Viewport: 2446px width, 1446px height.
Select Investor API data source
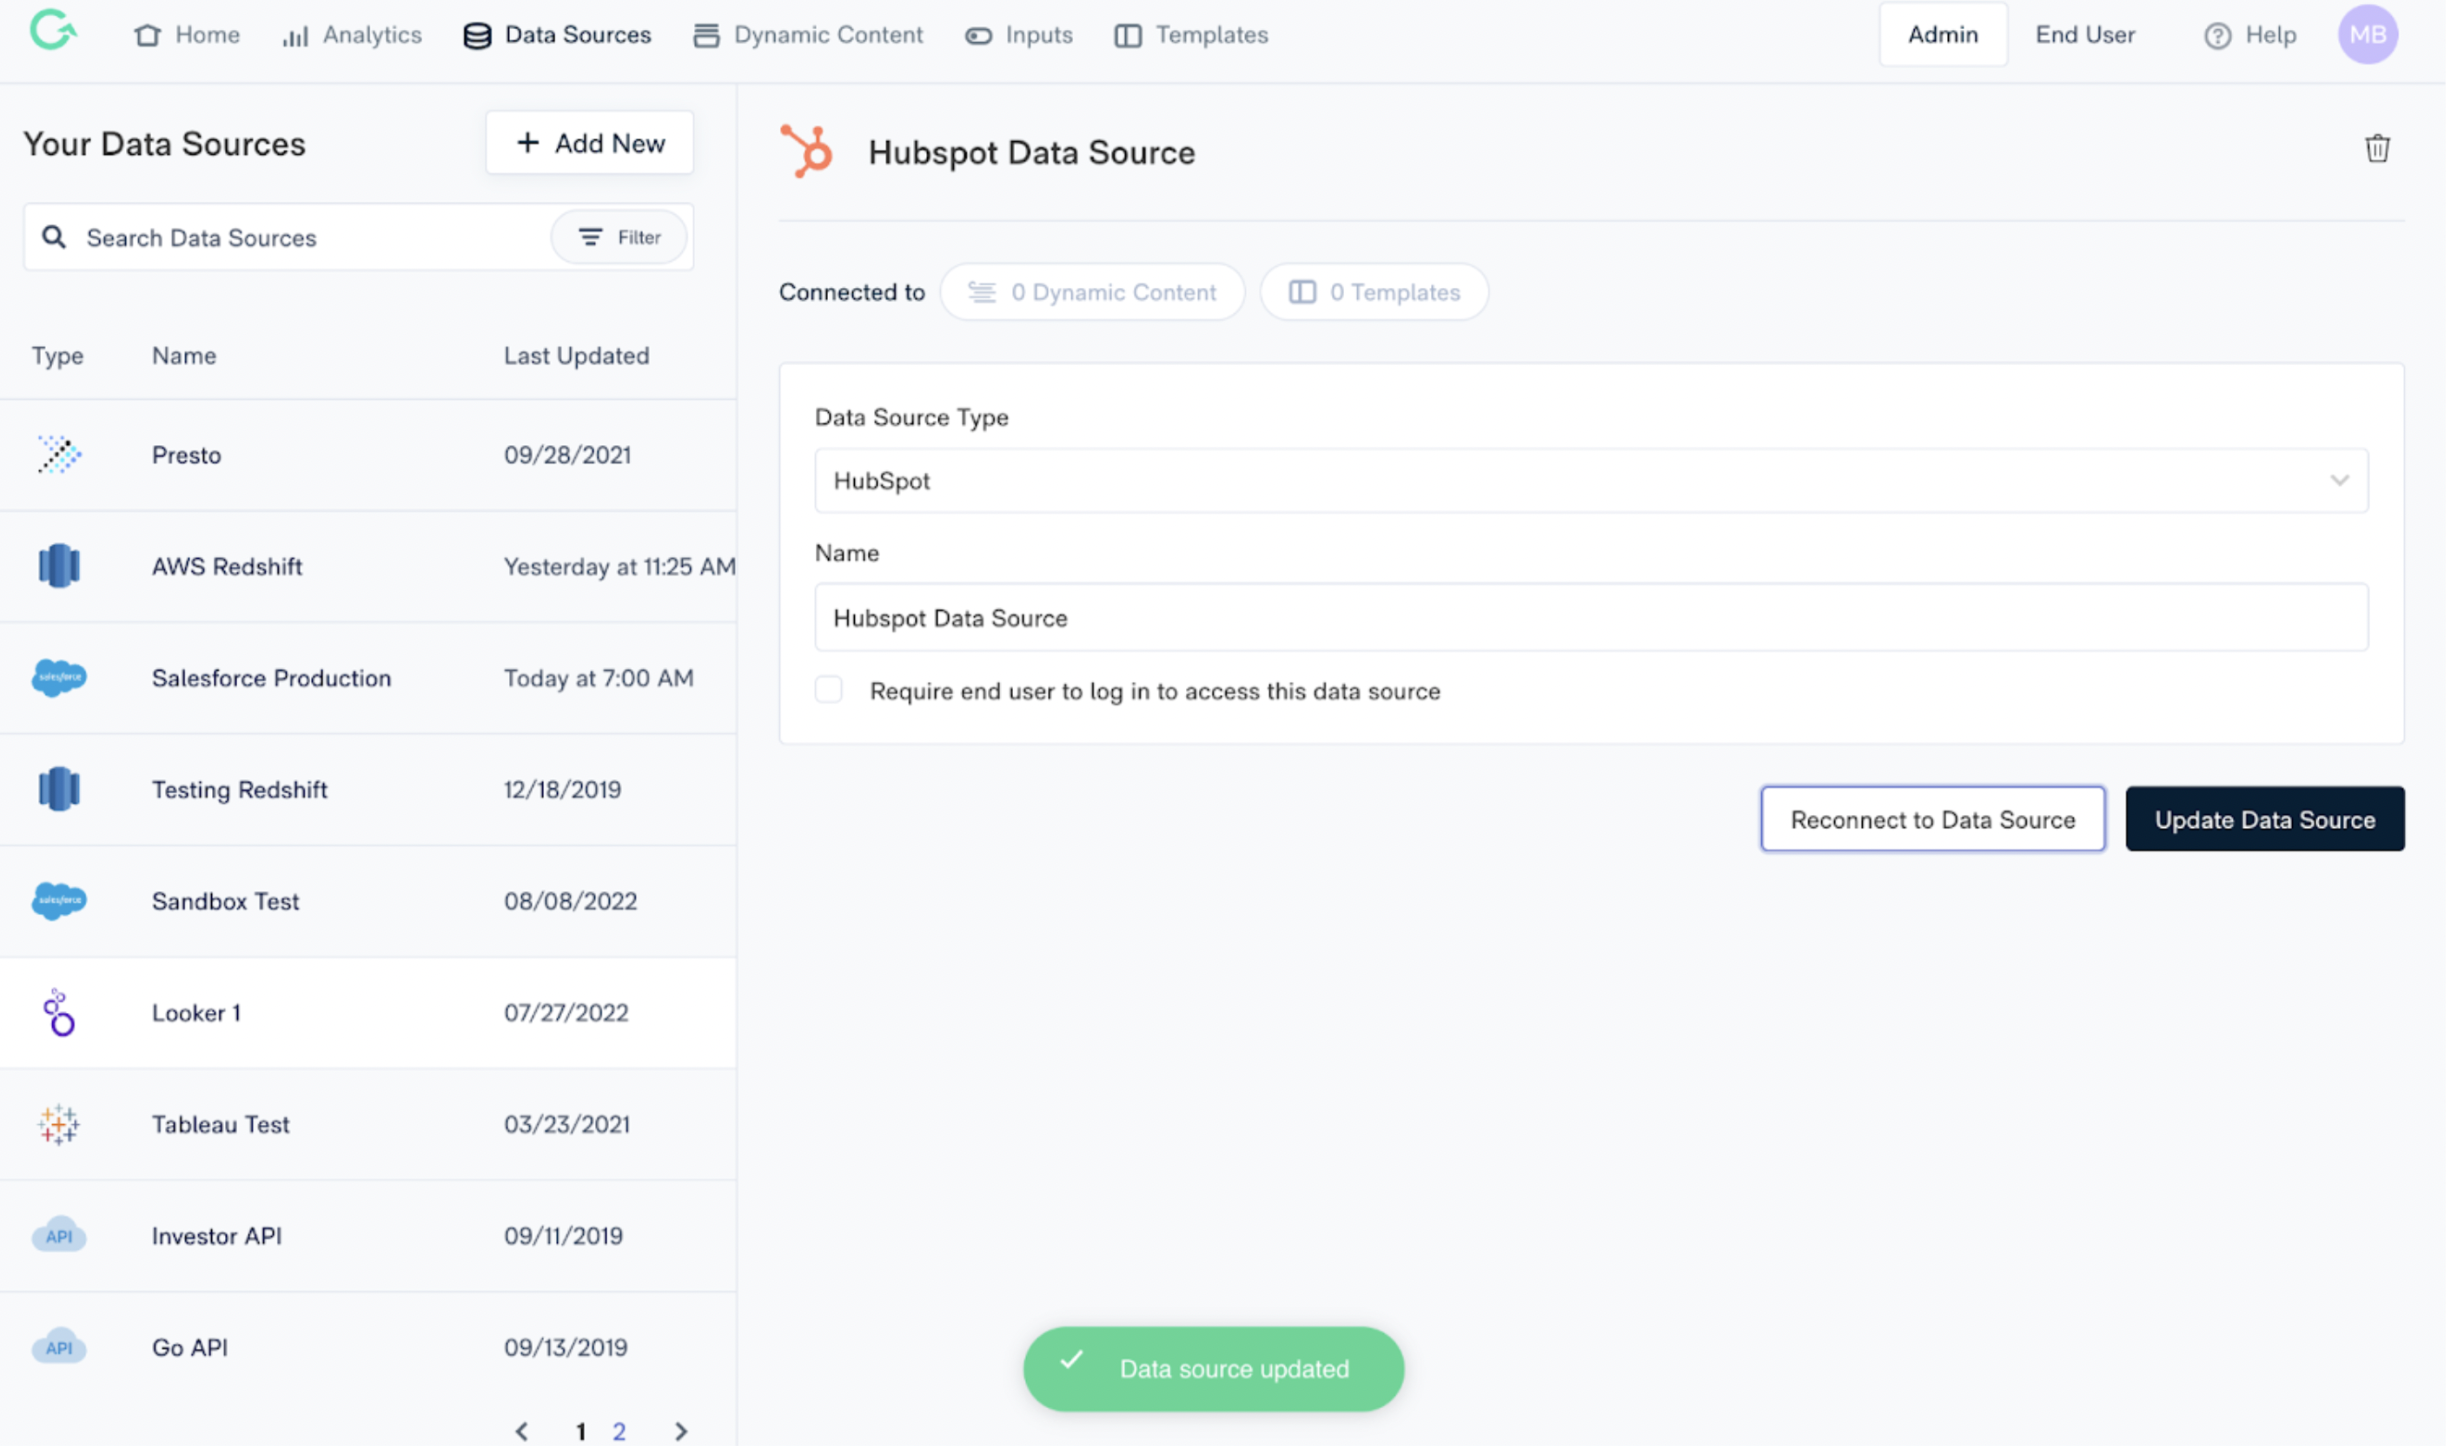(x=368, y=1235)
